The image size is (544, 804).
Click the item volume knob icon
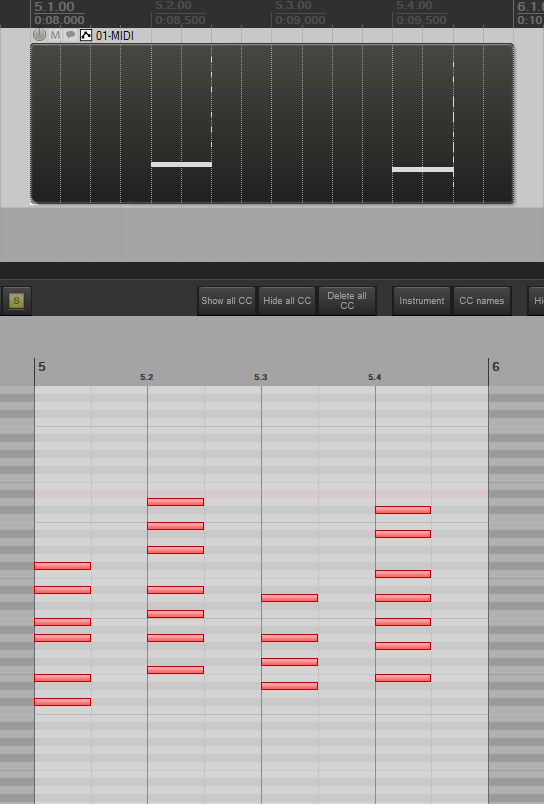(x=39, y=35)
